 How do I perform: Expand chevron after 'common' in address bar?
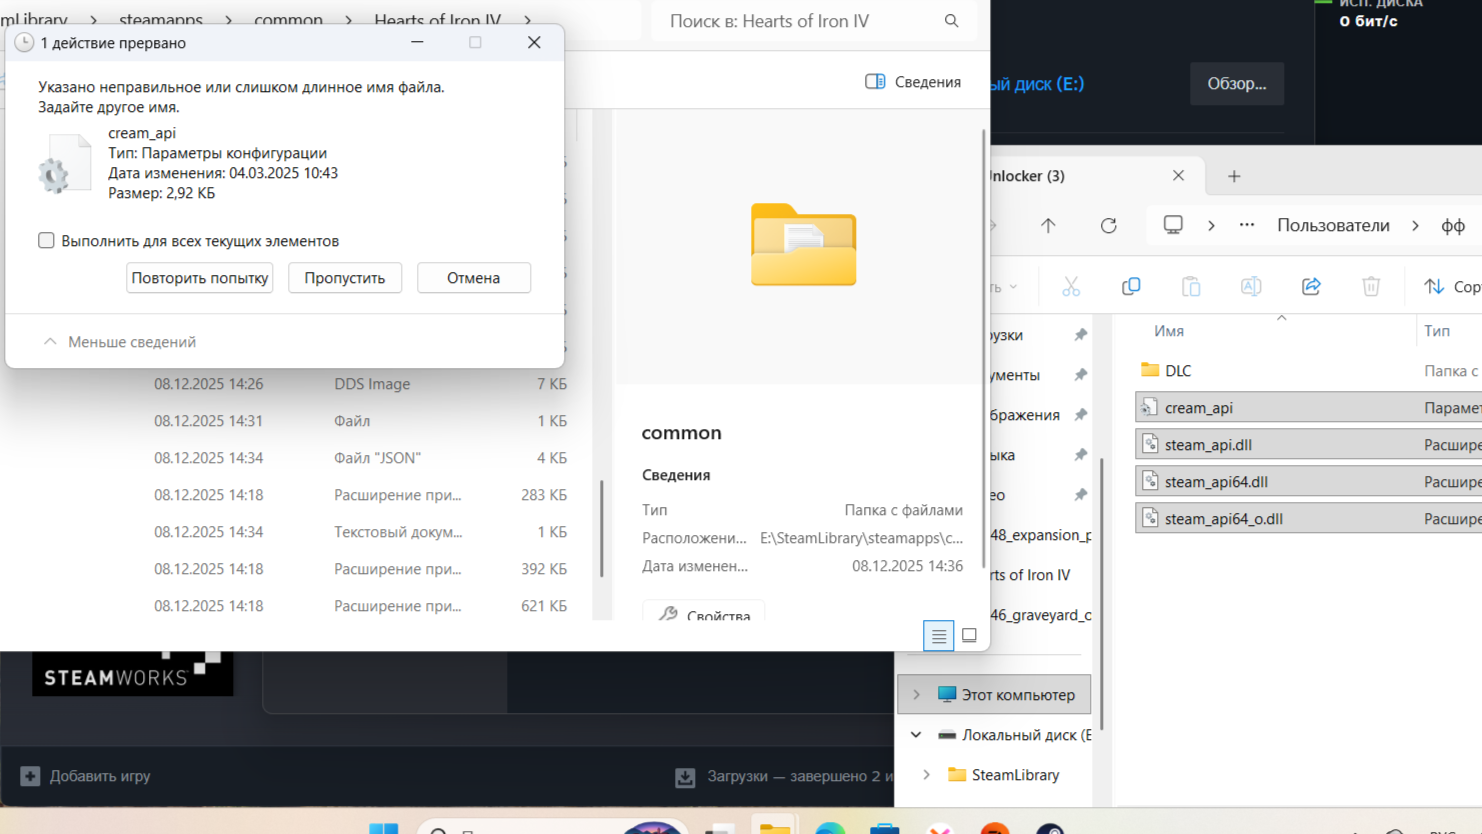pos(348,20)
